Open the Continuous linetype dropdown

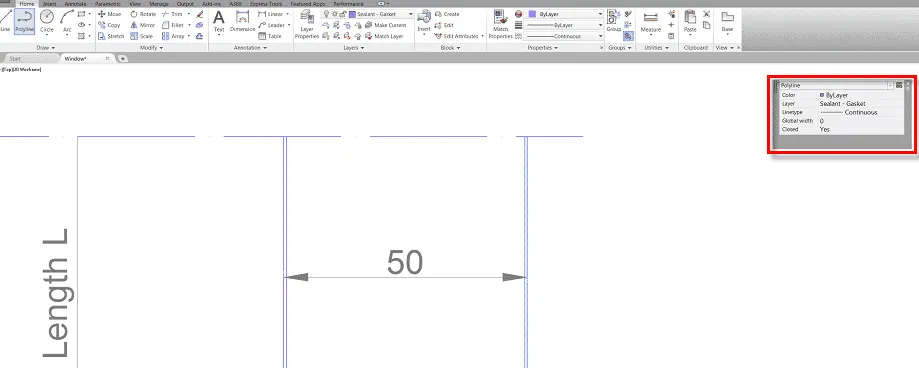click(600, 36)
